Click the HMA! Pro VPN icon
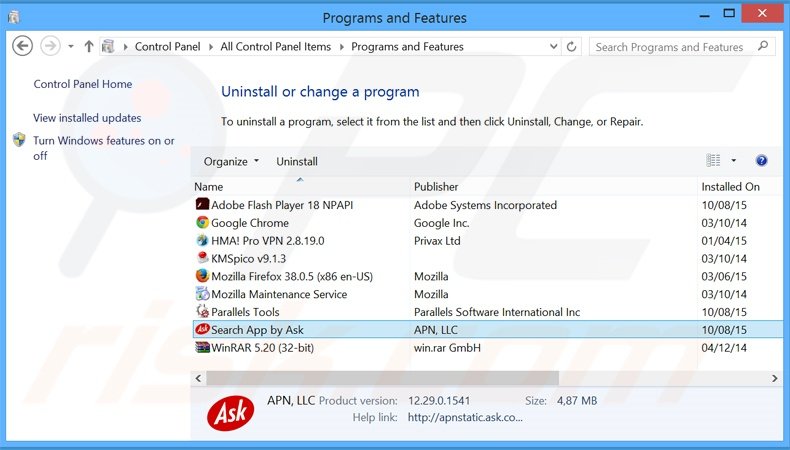The image size is (790, 450). 202,240
